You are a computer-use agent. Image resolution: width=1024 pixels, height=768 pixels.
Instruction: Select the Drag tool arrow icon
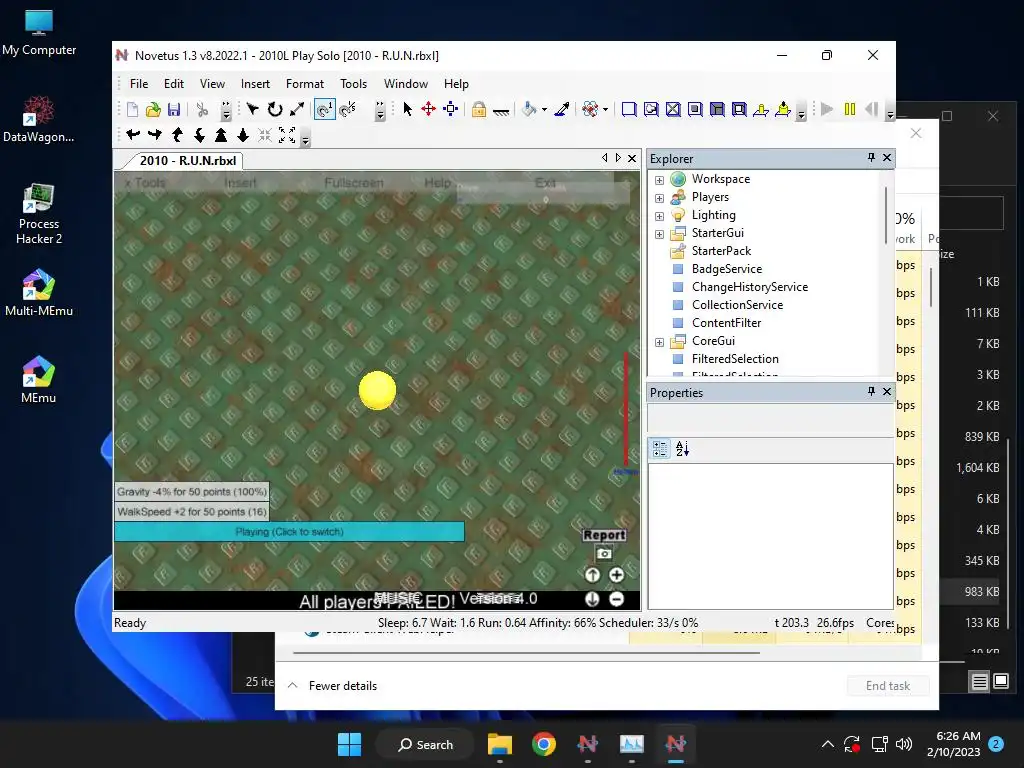253,109
